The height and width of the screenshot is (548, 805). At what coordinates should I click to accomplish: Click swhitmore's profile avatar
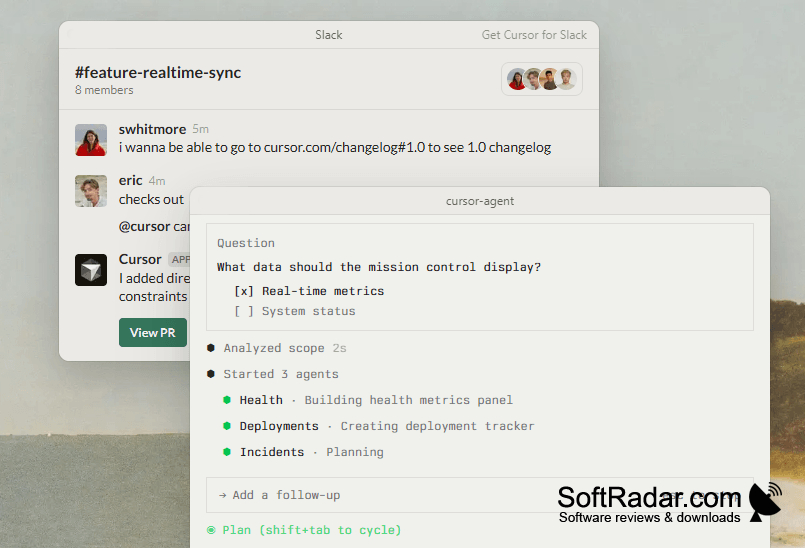[91, 140]
